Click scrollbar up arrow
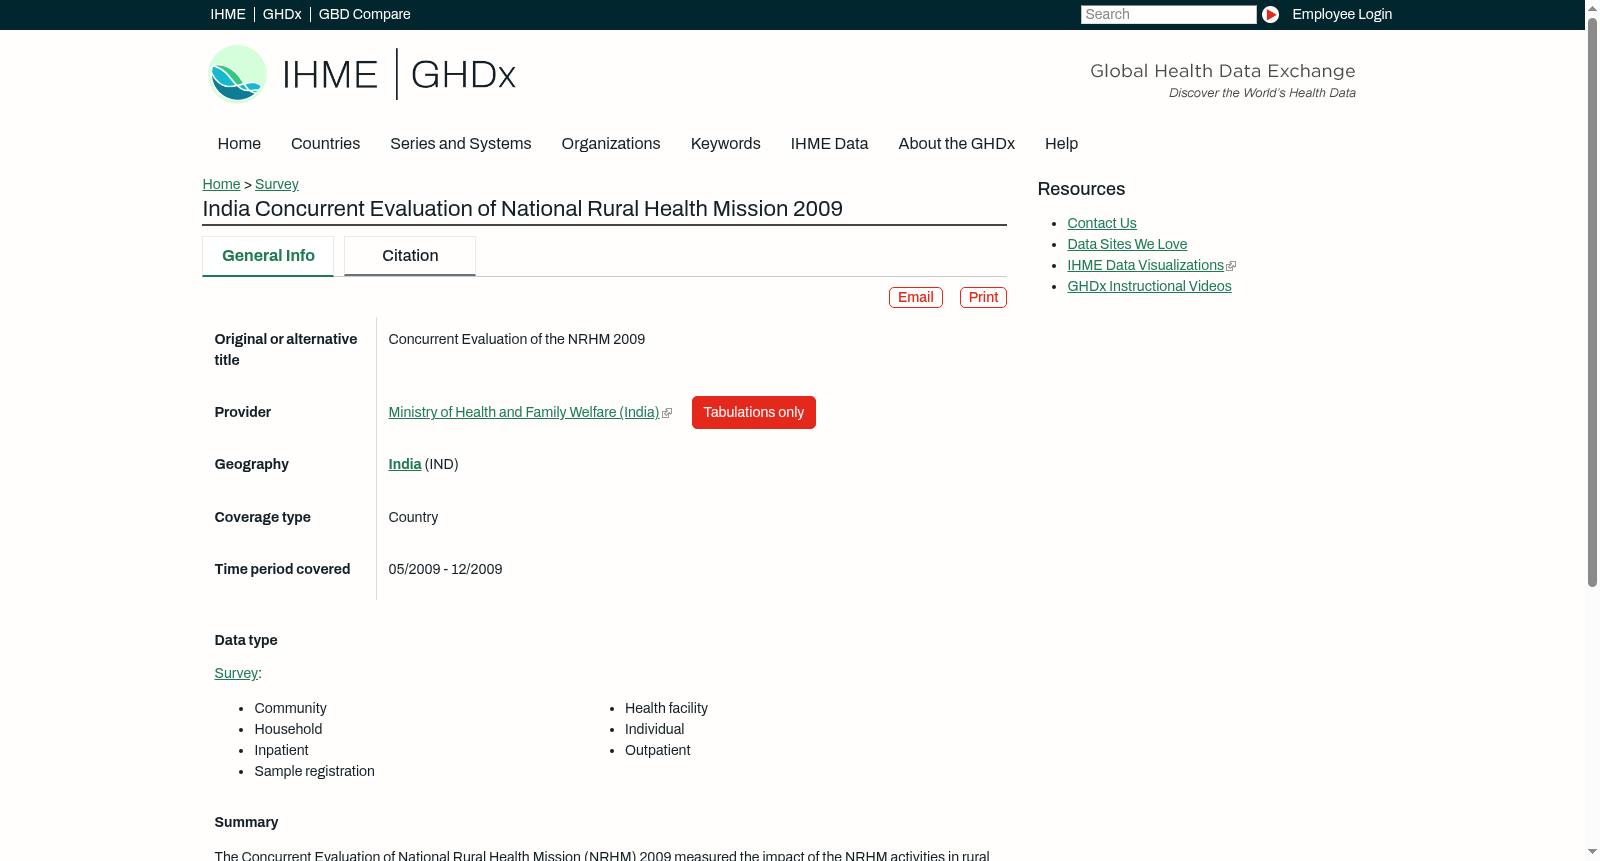The height and width of the screenshot is (861, 1600). click(1592, 7)
